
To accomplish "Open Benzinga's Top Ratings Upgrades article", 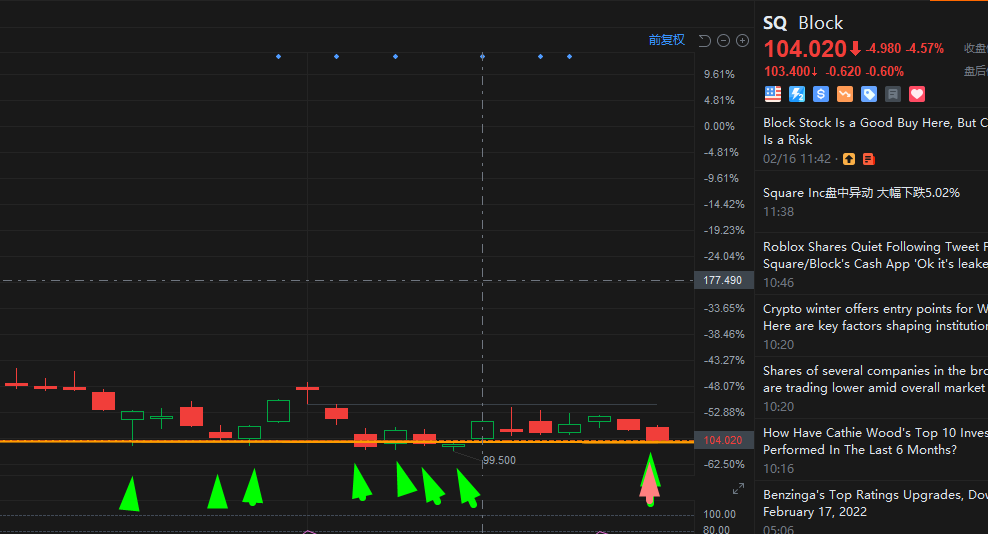I will coord(875,503).
